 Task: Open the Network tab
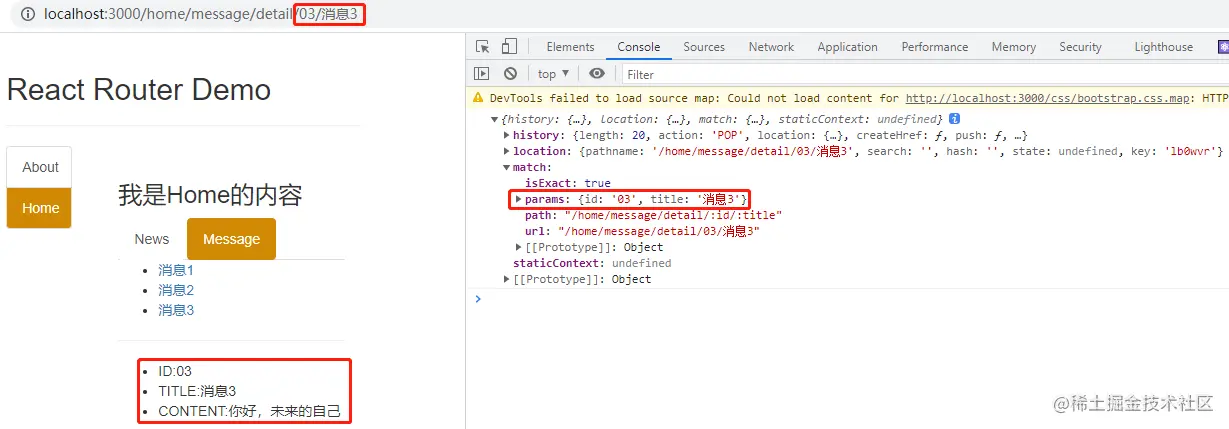771,47
